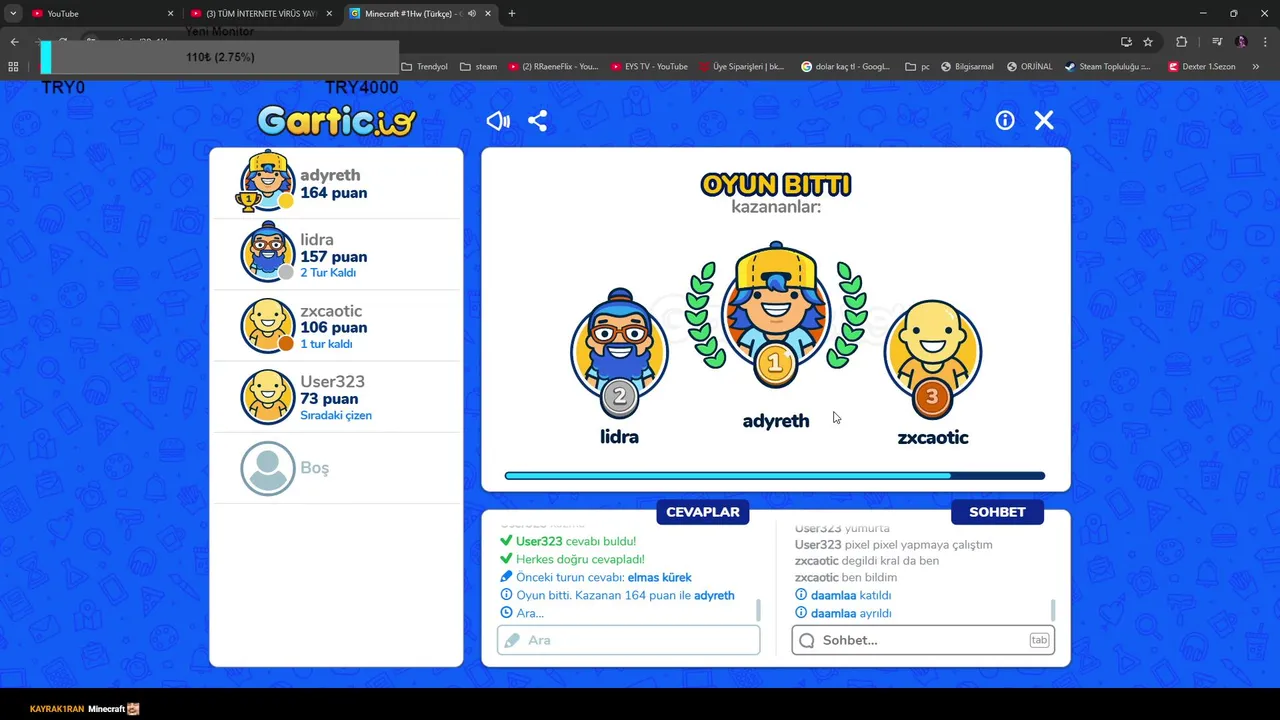Click adyreth's name in game-over message
1280x720 pixels.
pyautogui.click(x=714, y=595)
